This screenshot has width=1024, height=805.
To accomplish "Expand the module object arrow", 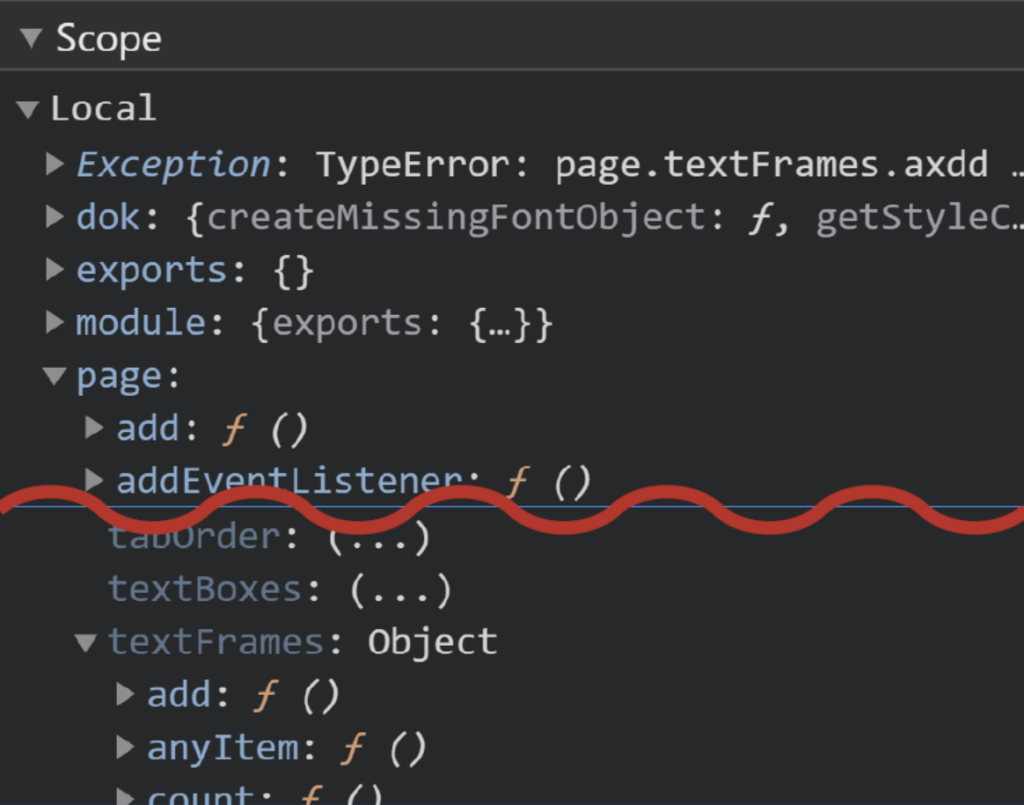I will point(56,322).
